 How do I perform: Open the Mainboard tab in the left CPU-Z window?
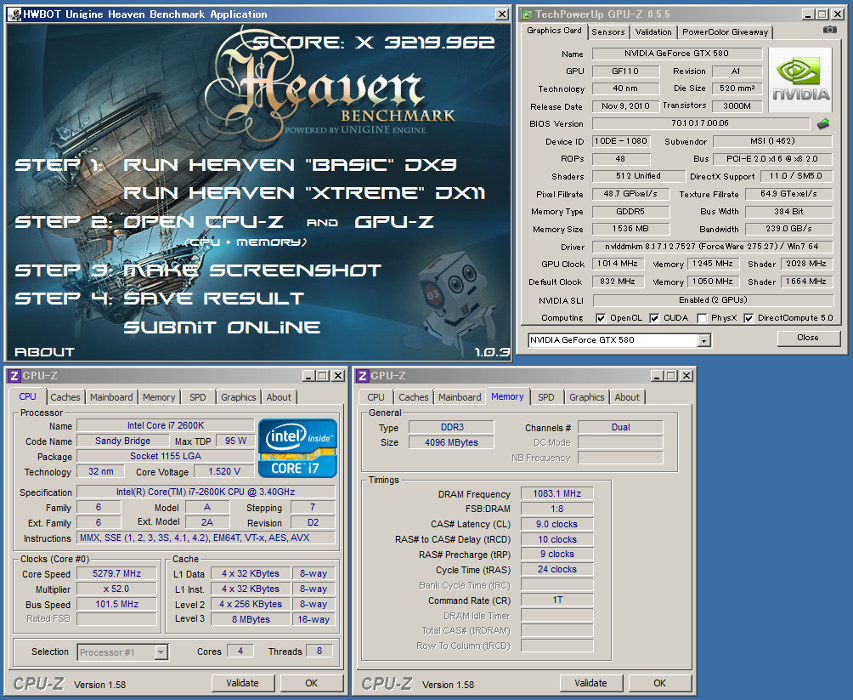(112, 397)
